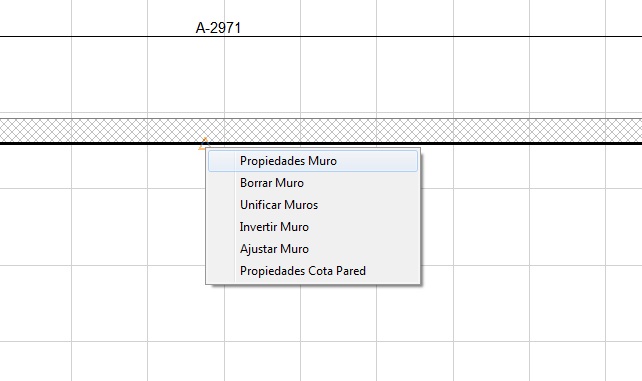Pick the Ajustar Muro option
Image resolution: width=642 pixels, height=381 pixels.
click(313, 249)
